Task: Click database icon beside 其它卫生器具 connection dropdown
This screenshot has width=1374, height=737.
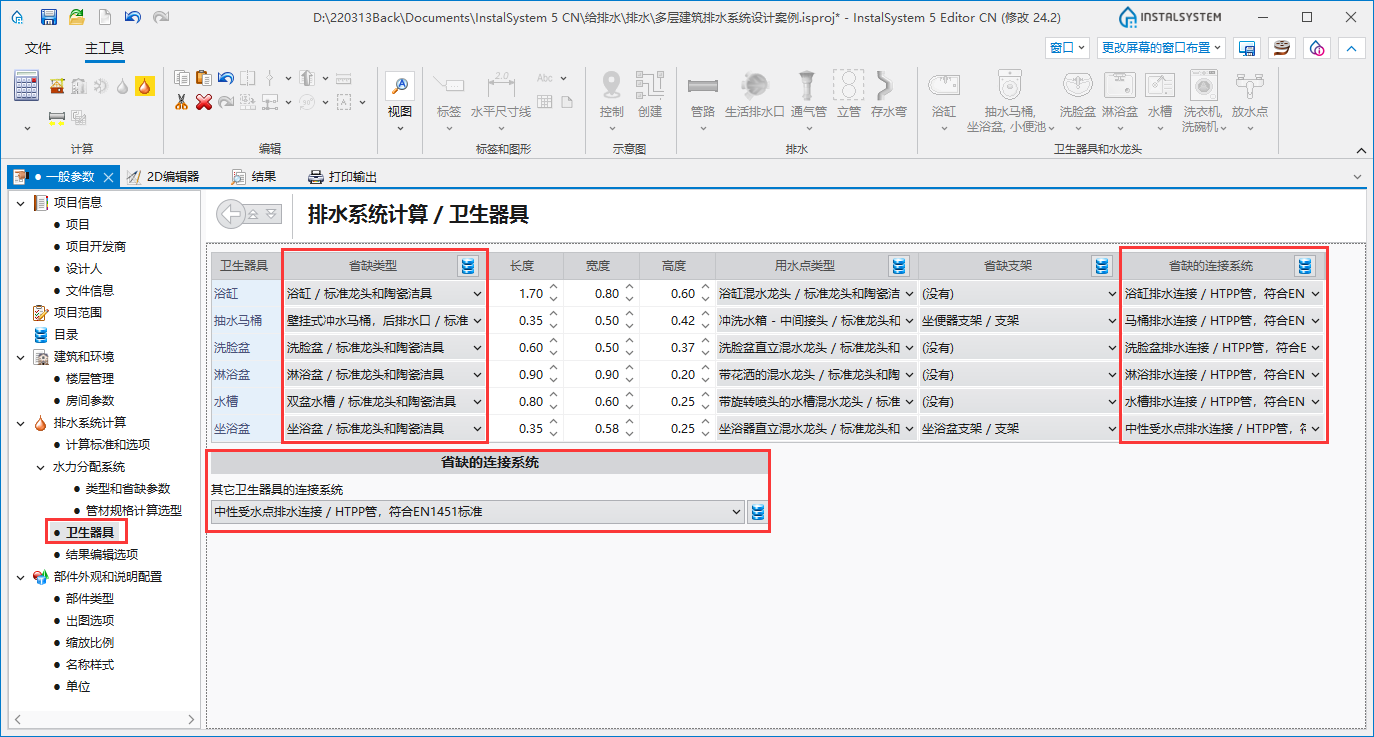Action: (x=757, y=512)
